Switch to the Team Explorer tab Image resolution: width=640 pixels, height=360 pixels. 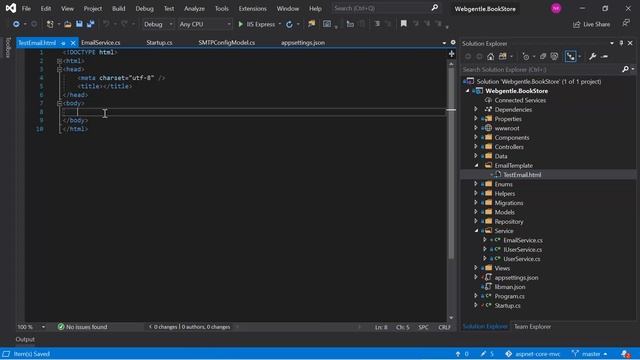532,327
